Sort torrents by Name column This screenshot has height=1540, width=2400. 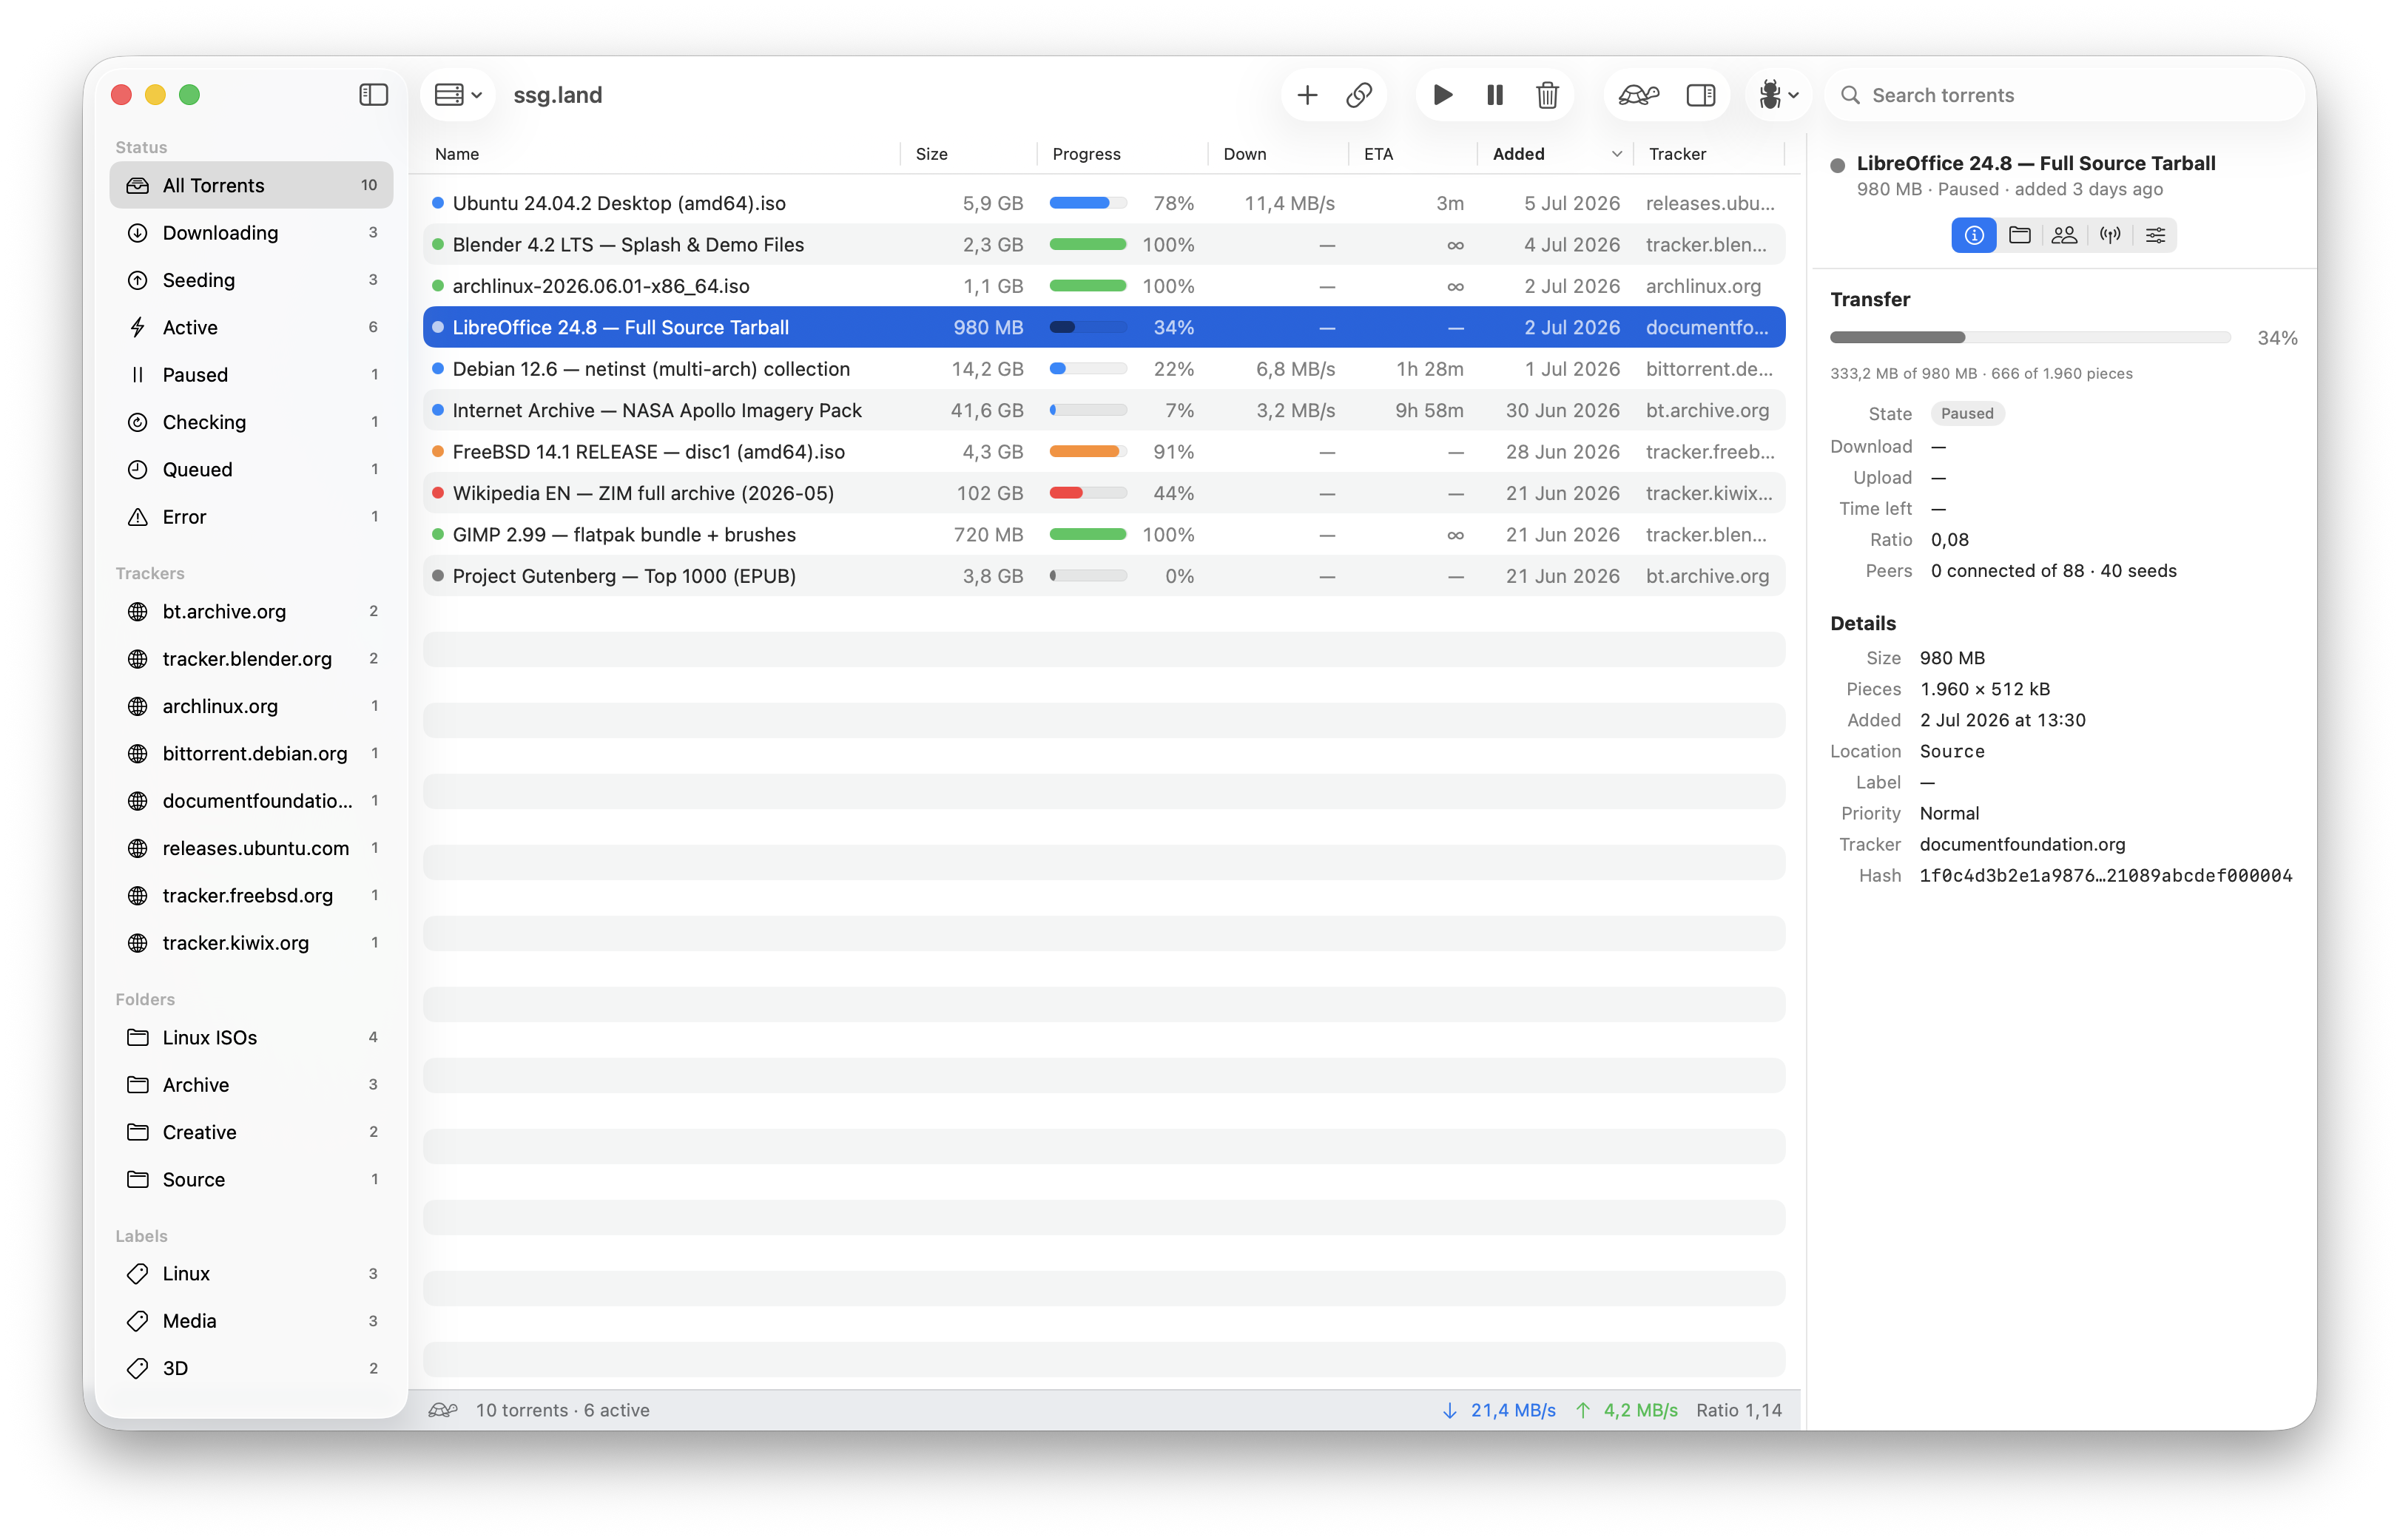pyautogui.click(x=457, y=154)
